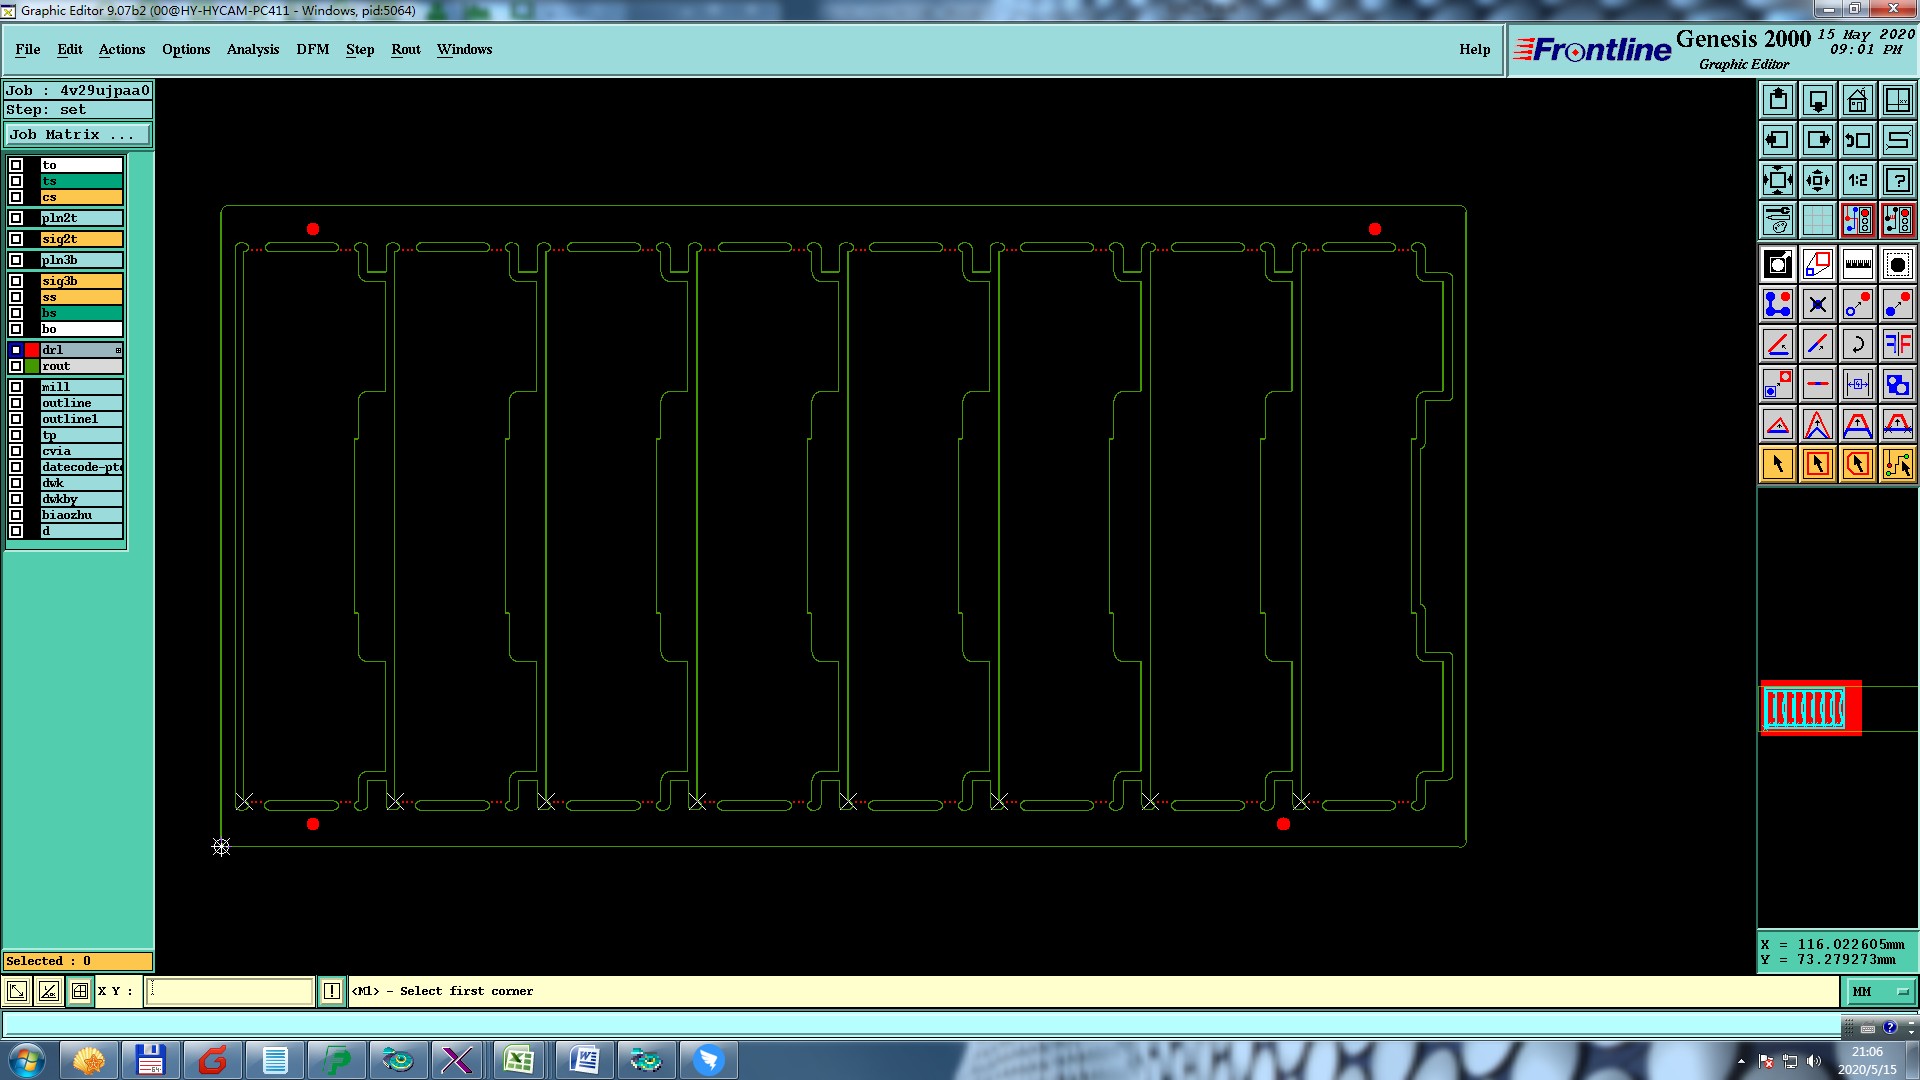Click the Home view icon

tap(1857, 100)
